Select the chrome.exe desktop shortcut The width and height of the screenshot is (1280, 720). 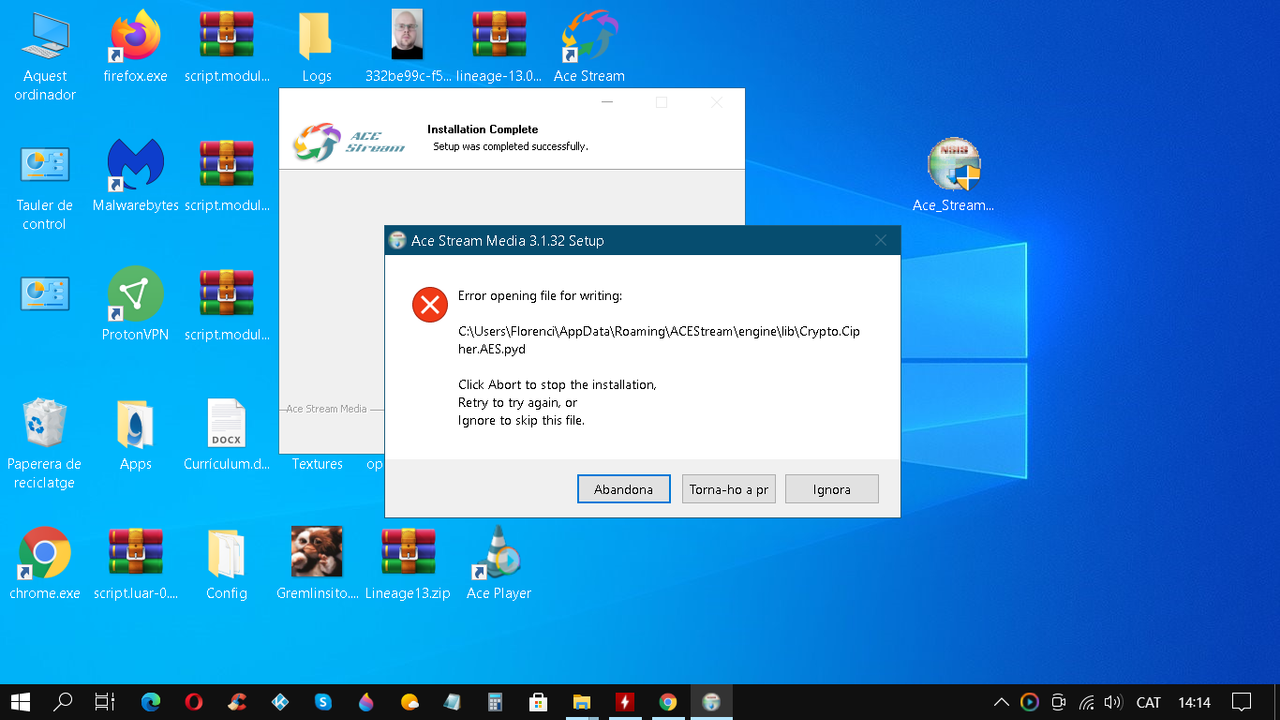coord(45,564)
